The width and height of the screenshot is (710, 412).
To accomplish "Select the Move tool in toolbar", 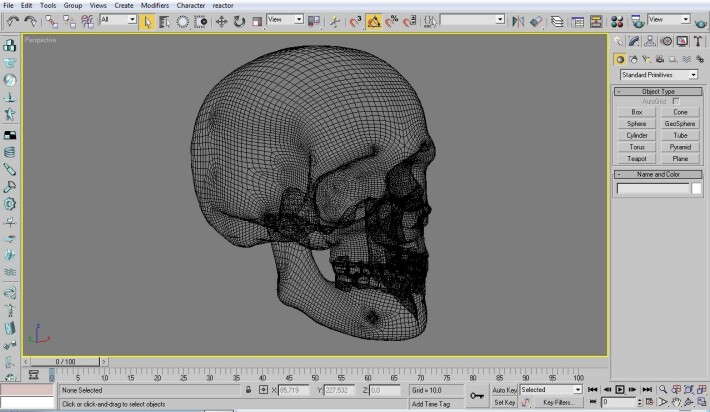I will 221,21.
